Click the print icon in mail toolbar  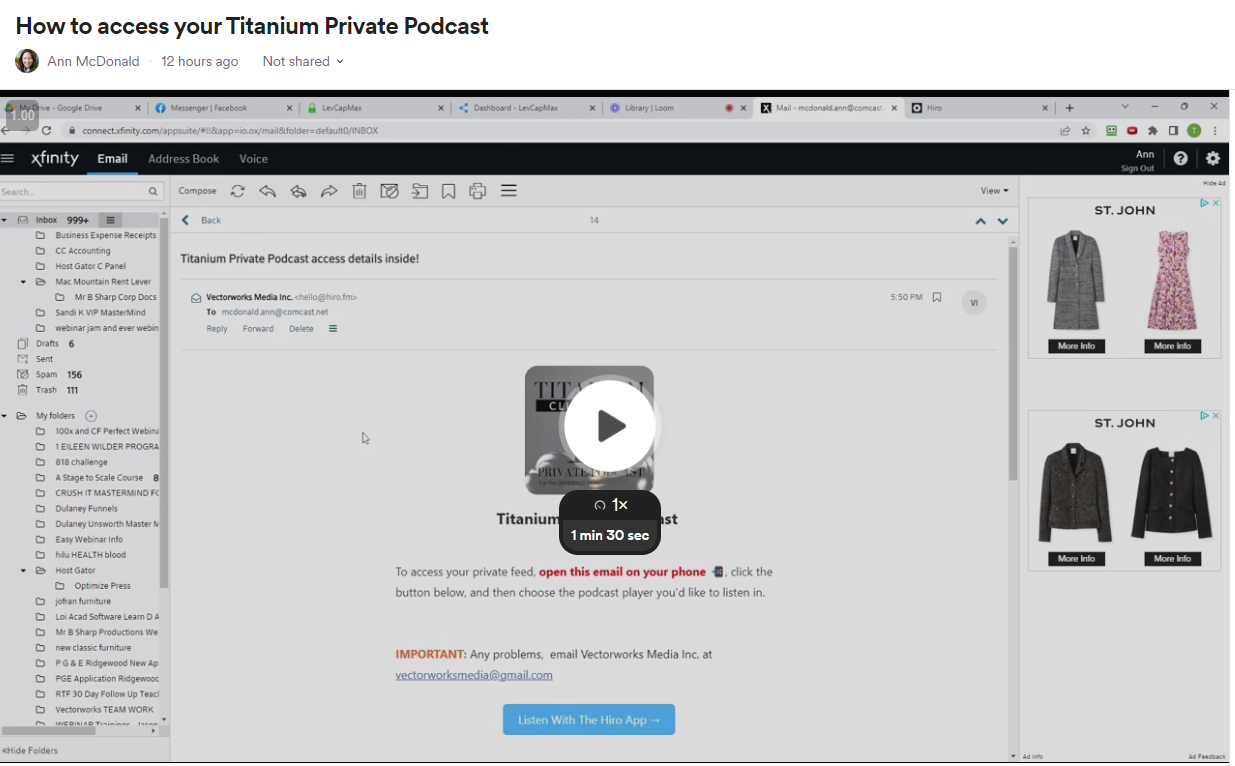pos(478,190)
